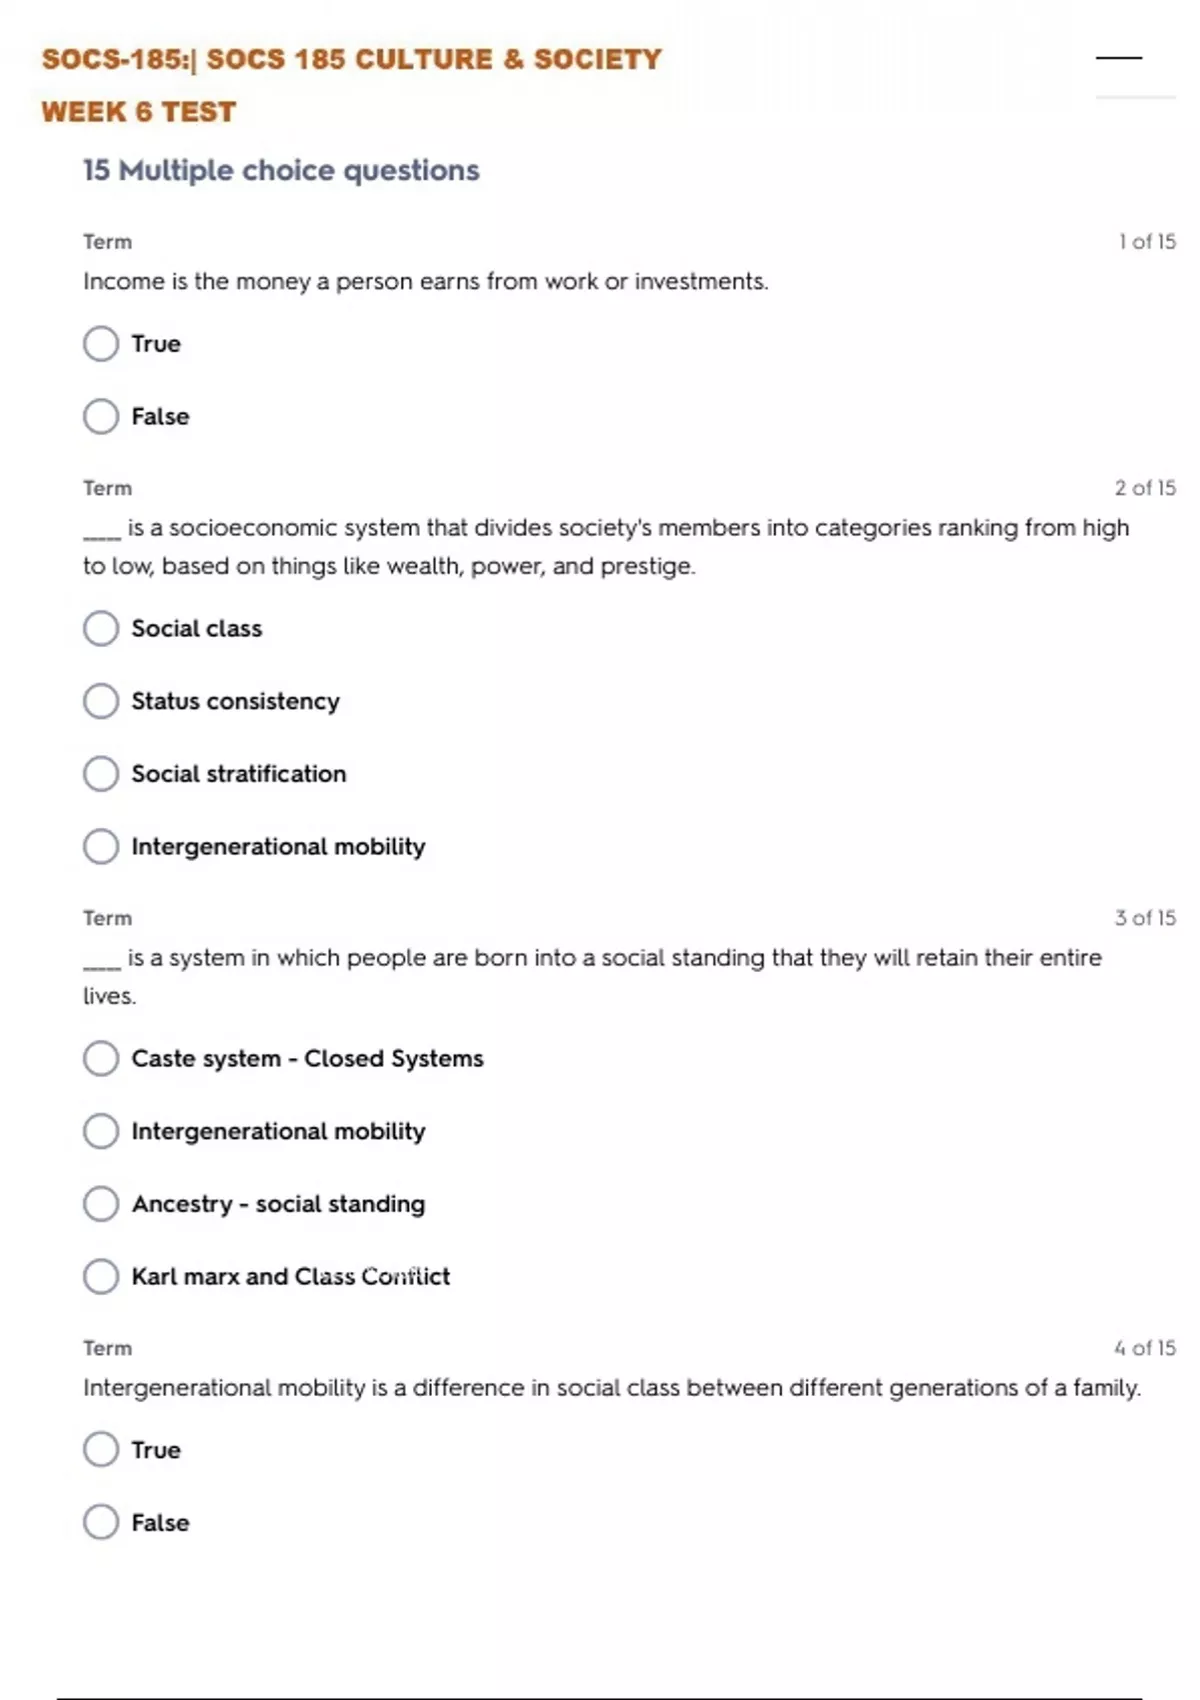Click the 2 of 15 question counter

[1145, 488]
